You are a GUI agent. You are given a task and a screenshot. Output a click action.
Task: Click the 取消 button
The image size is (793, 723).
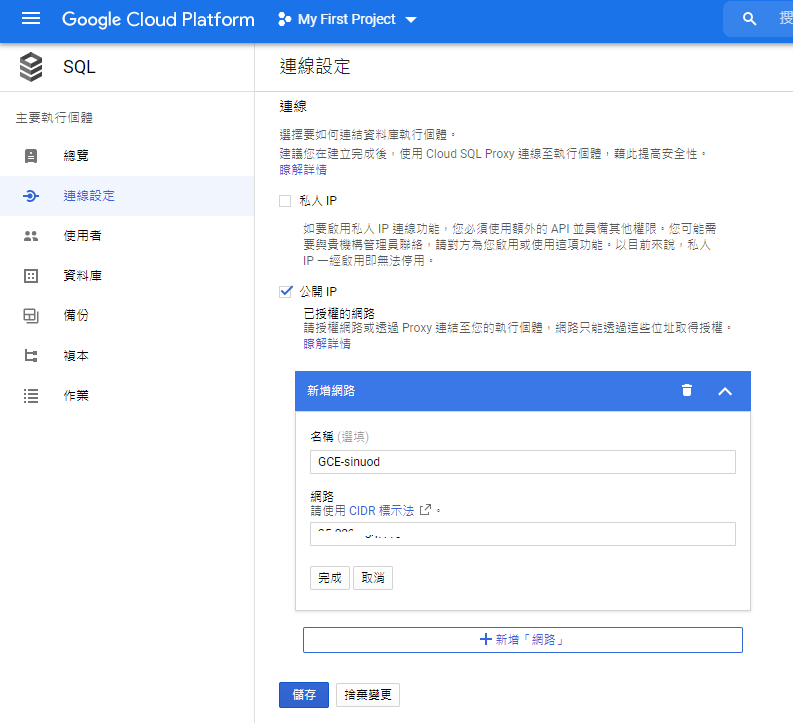(373, 578)
